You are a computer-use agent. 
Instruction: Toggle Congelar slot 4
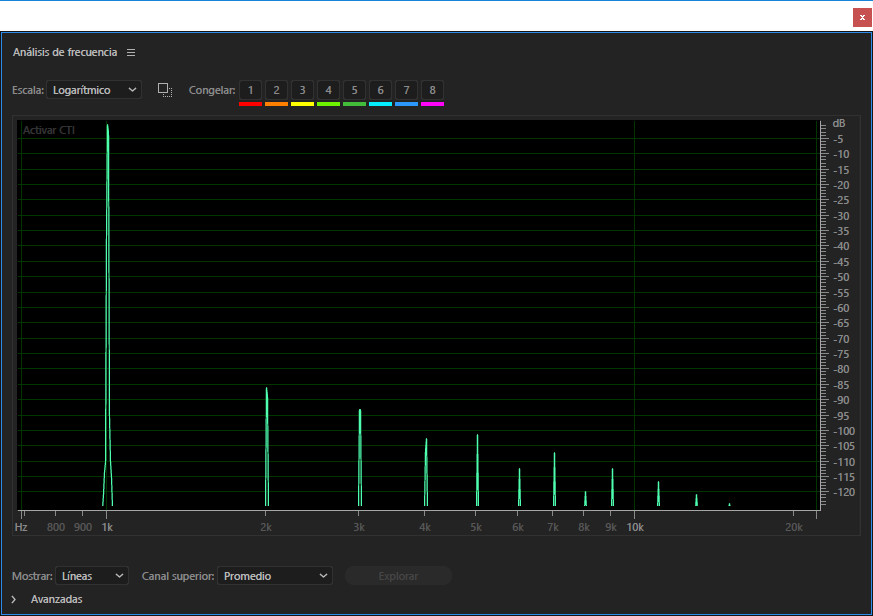(x=328, y=90)
